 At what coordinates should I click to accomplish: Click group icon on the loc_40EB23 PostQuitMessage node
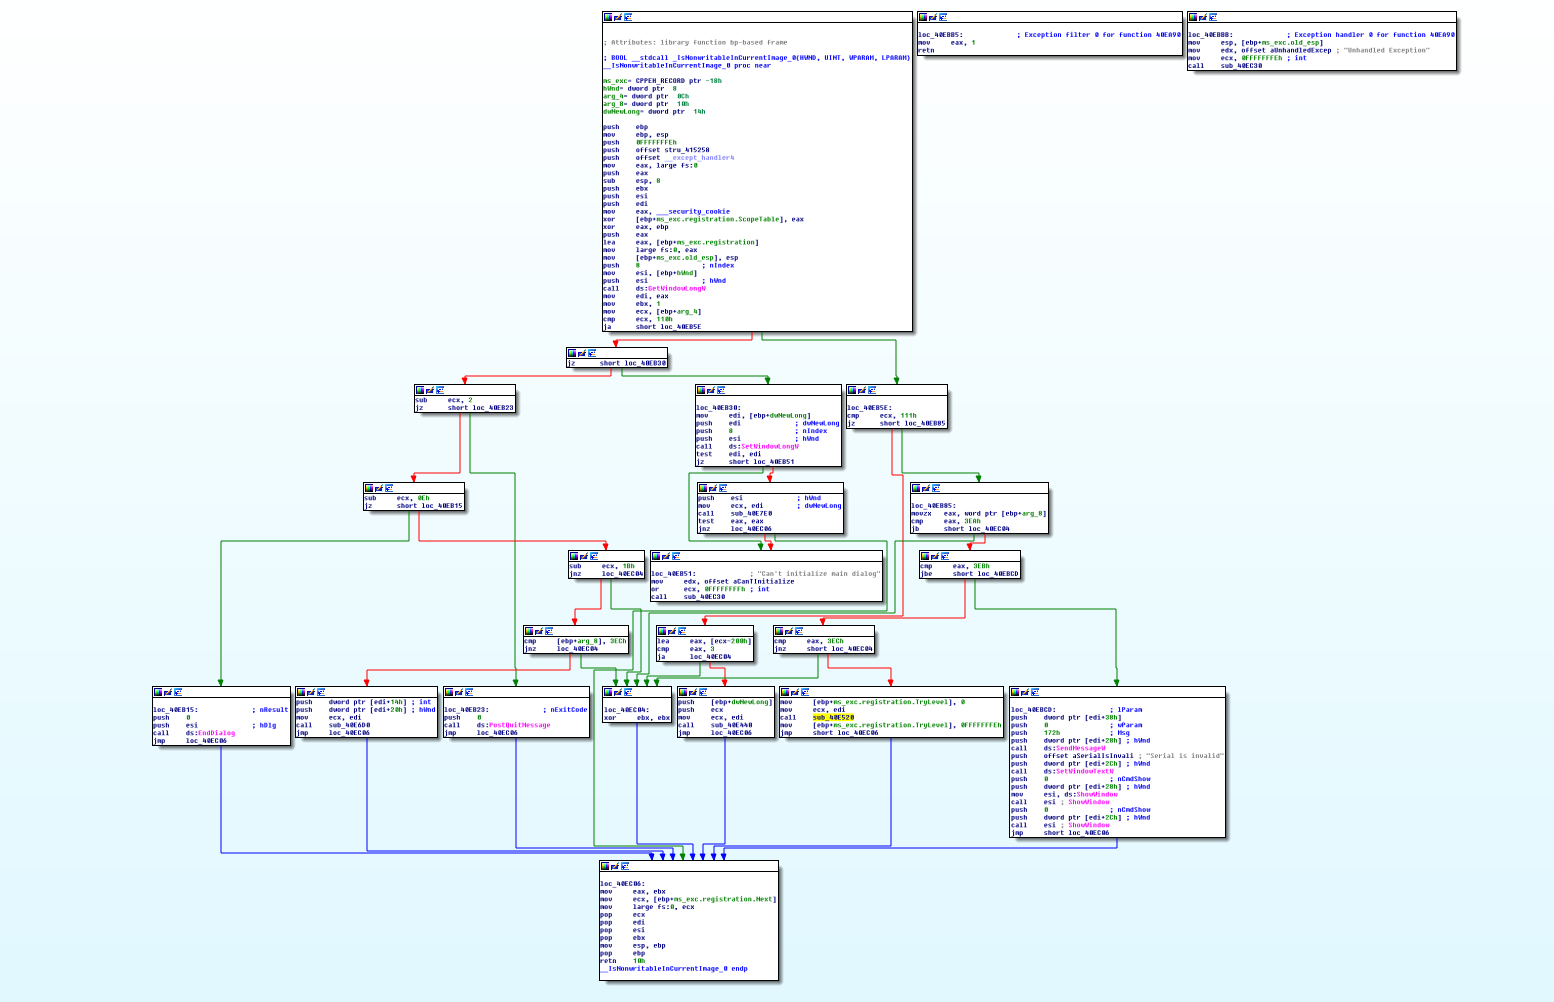(469, 691)
